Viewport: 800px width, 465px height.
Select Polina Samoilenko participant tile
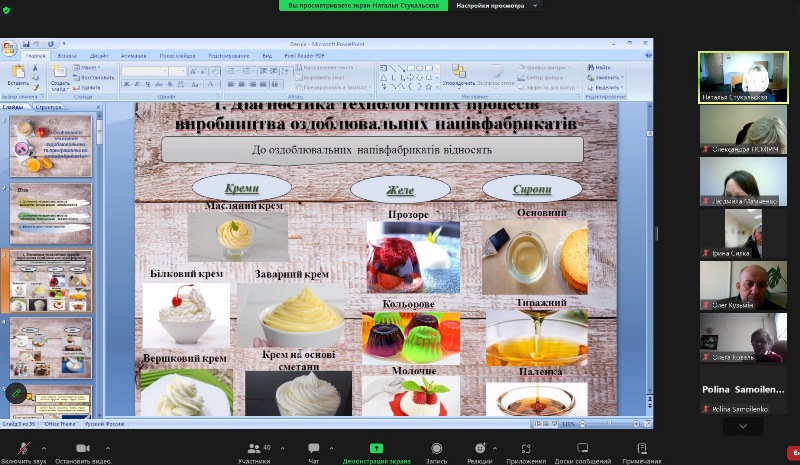tap(743, 389)
